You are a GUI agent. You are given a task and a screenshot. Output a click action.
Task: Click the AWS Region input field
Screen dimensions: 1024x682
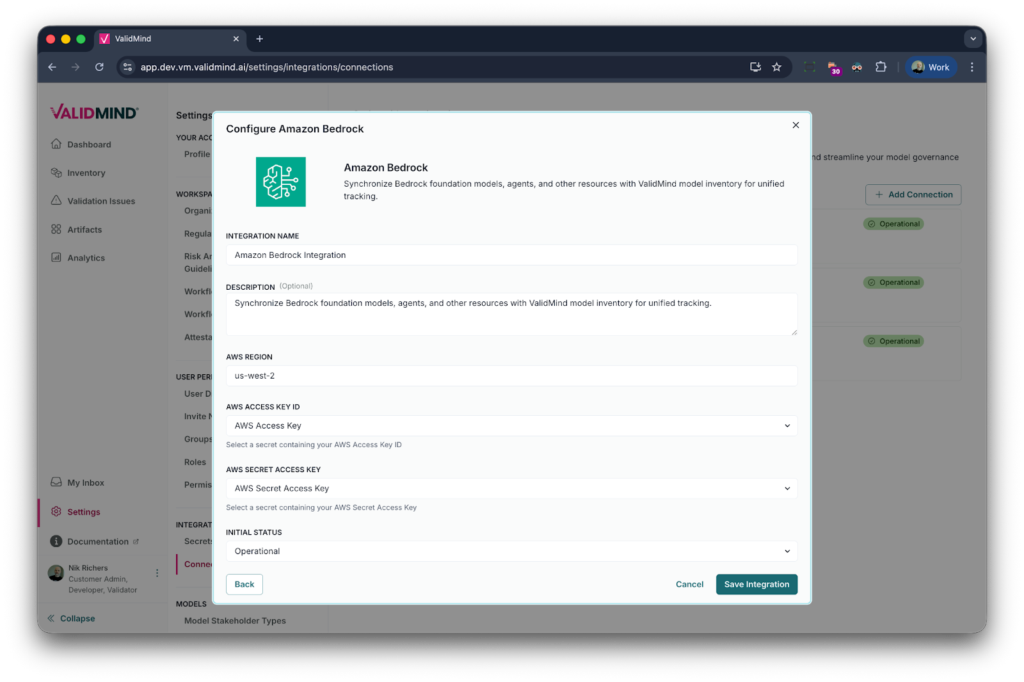click(x=511, y=376)
